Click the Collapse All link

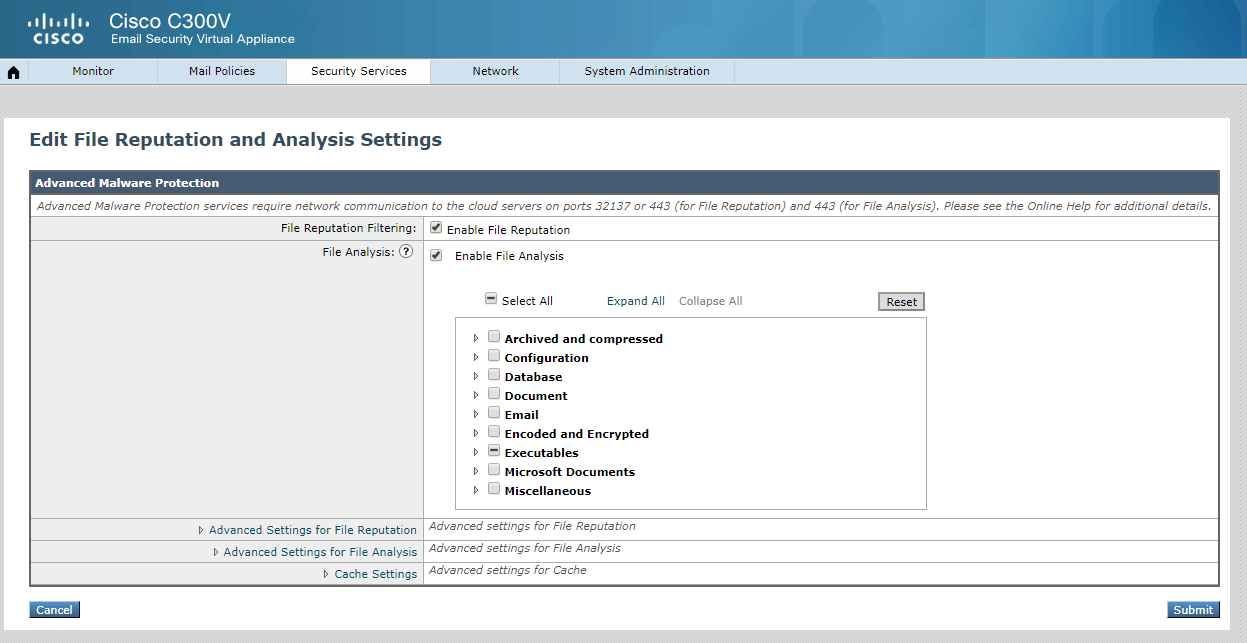tap(711, 301)
